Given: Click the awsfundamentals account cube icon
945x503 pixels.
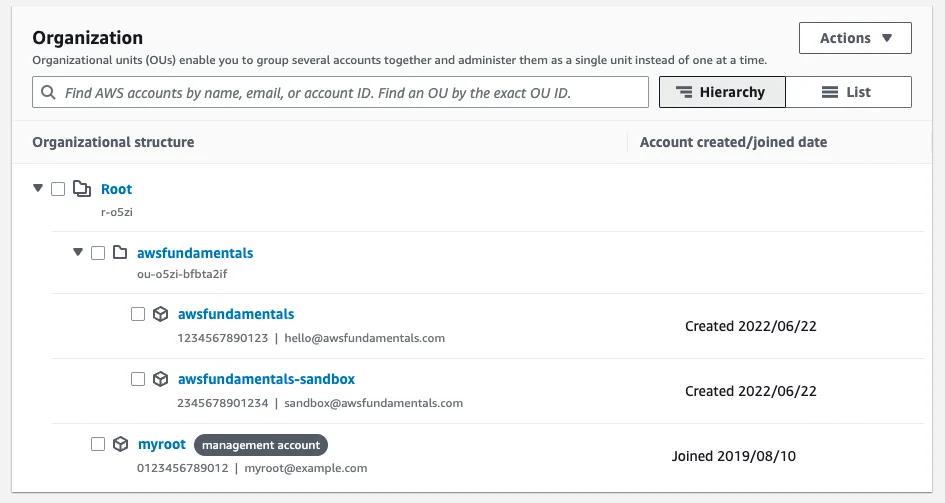Looking at the screenshot, I should (x=161, y=314).
